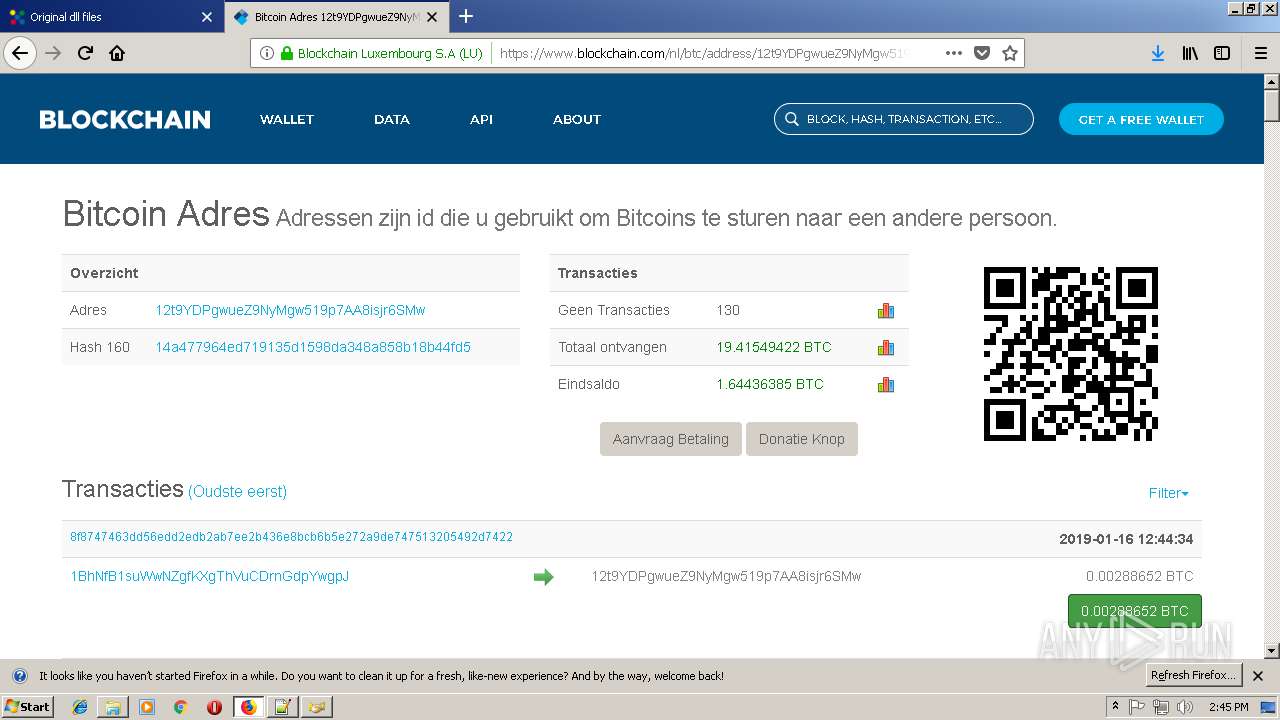Open transaction hash 8f8747463dd56edd... link
This screenshot has width=1280, height=720.
291,537
